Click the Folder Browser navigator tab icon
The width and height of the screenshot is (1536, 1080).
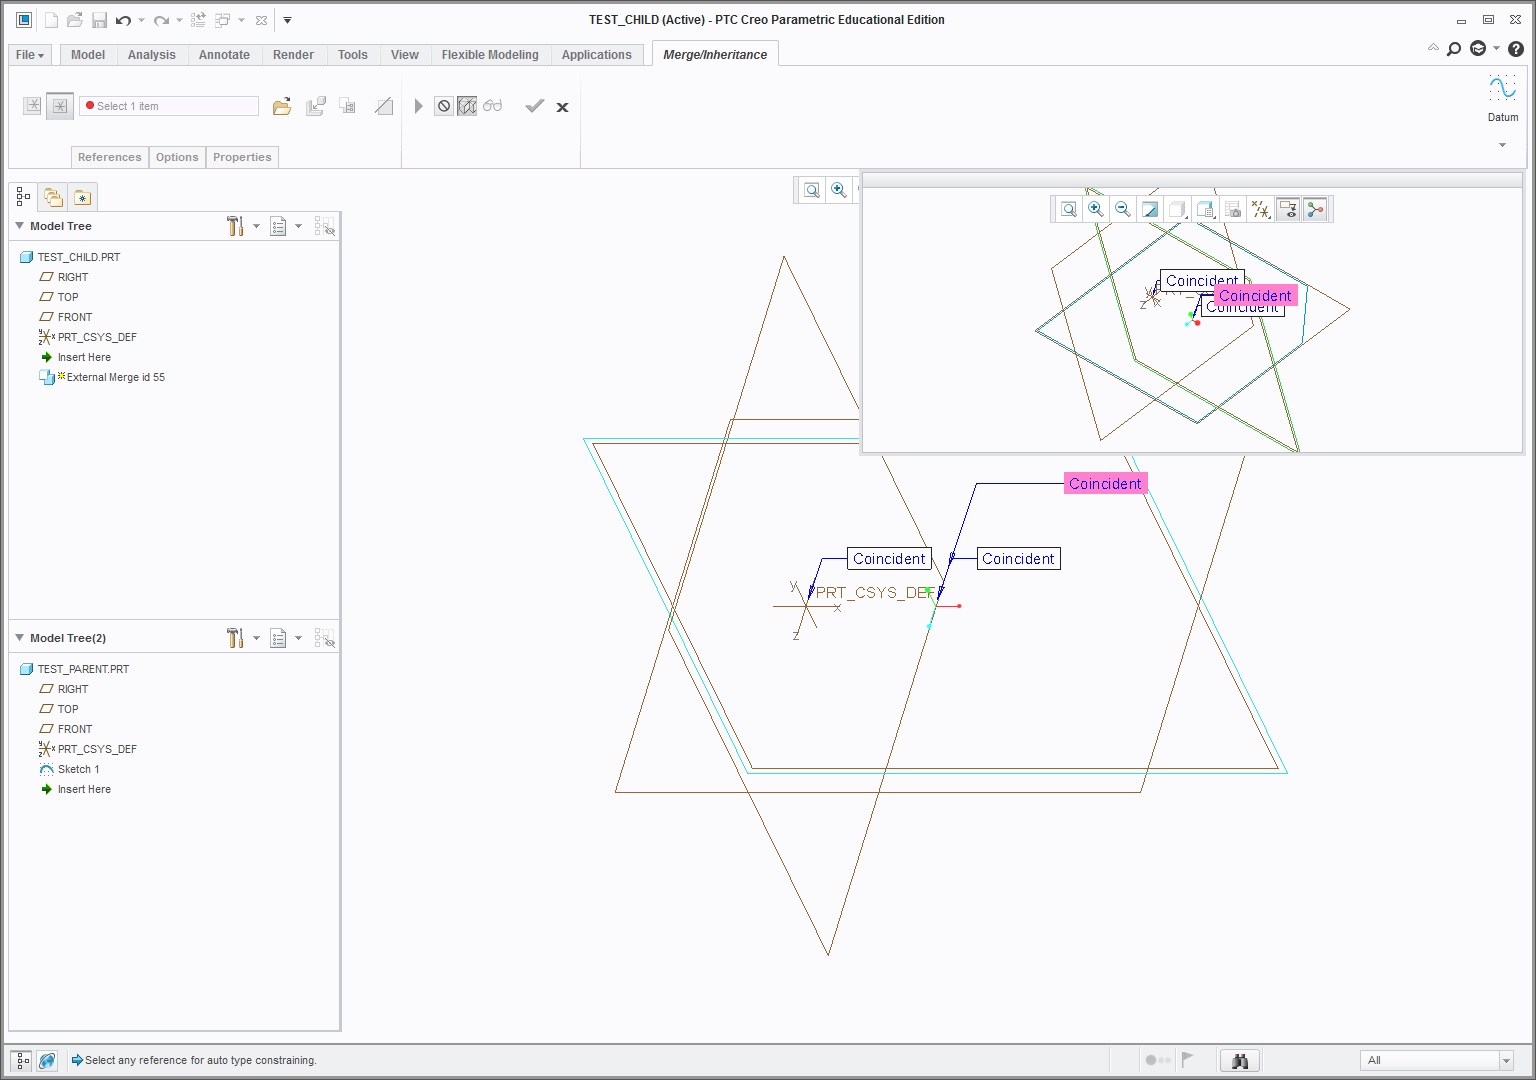[x=53, y=197]
